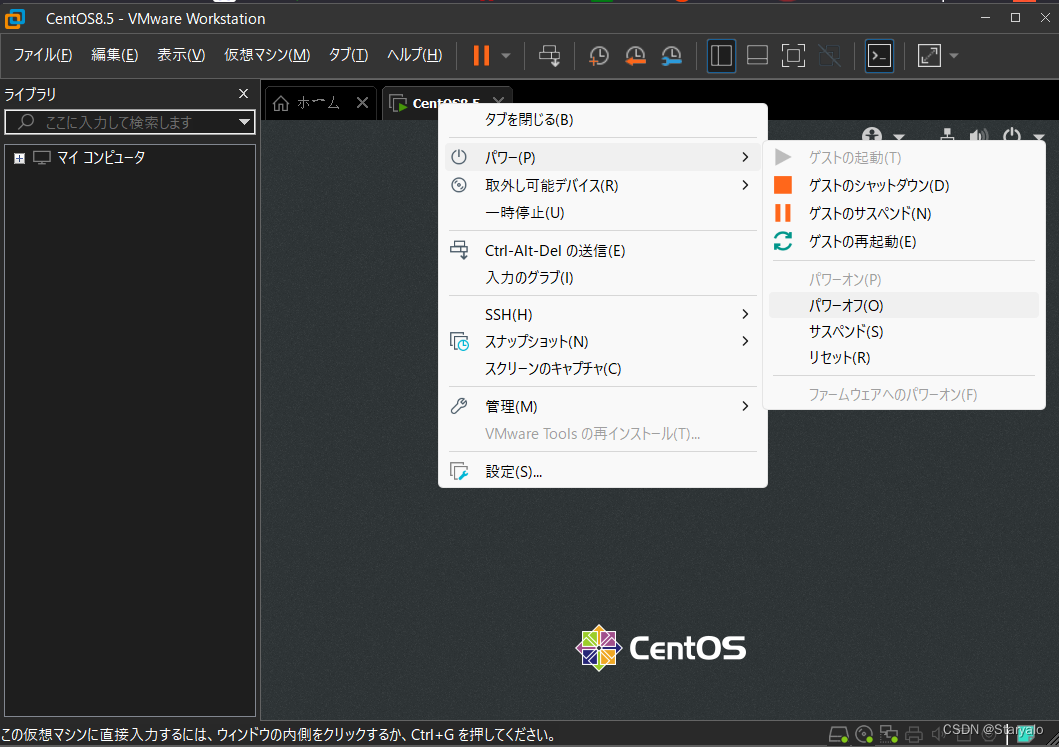
Task: Expand the スナップショット(N) submenu
Action: pos(602,342)
